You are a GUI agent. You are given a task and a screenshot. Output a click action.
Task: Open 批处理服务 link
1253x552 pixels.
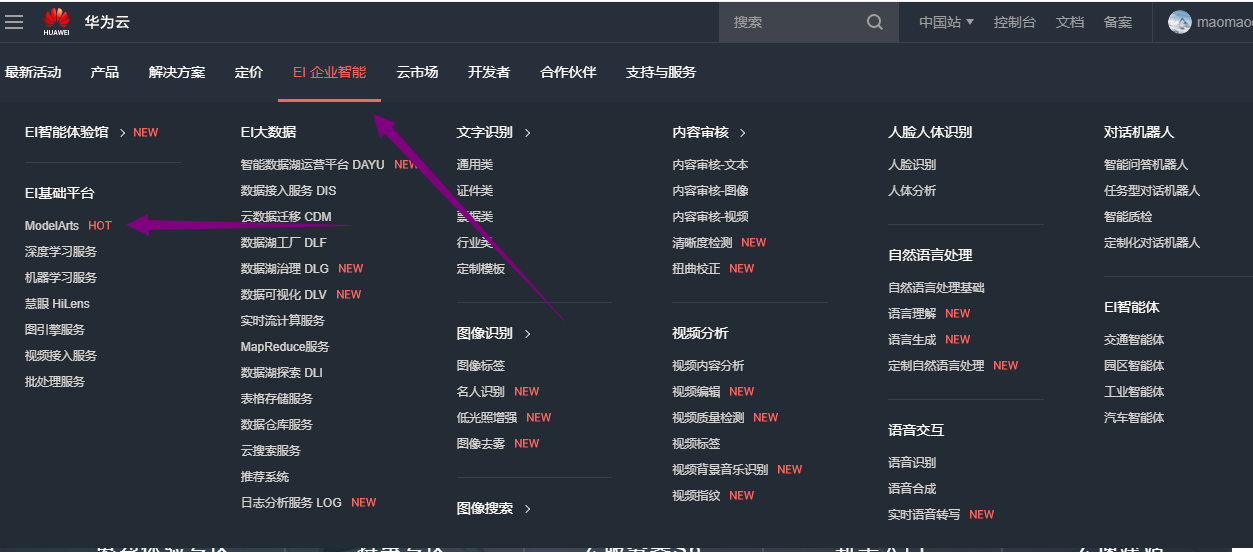(x=55, y=382)
